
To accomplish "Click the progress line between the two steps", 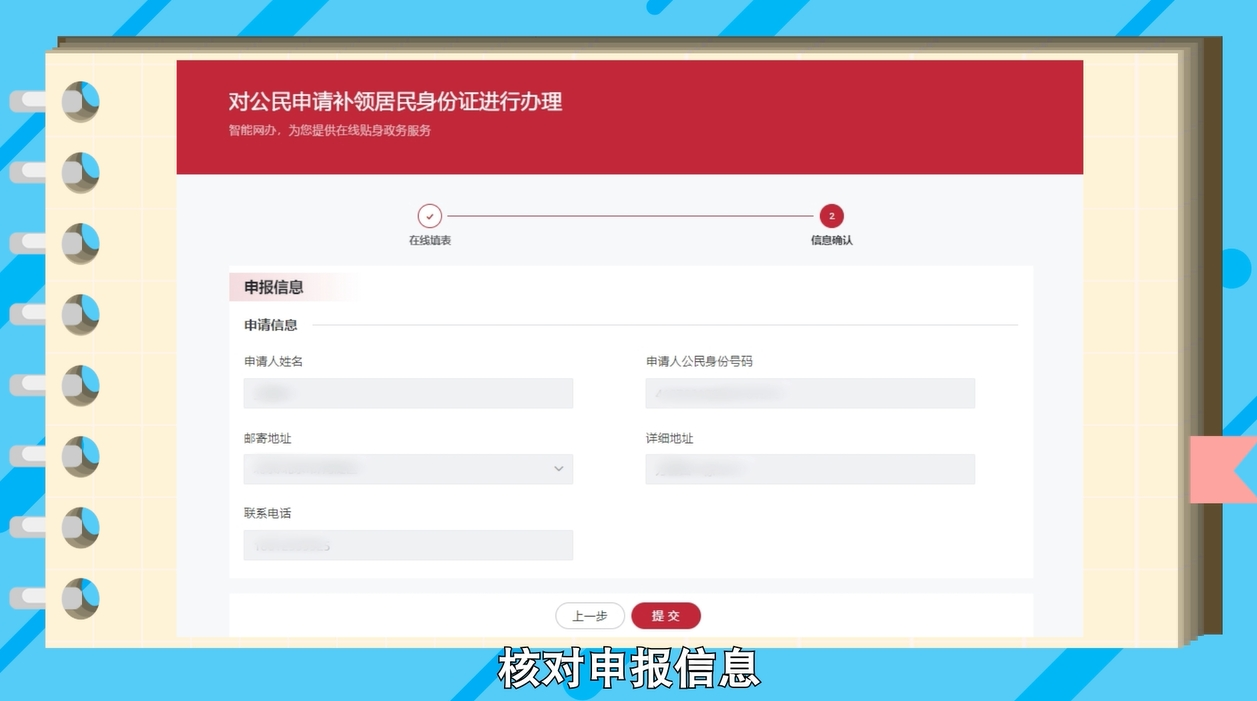I will (630, 215).
